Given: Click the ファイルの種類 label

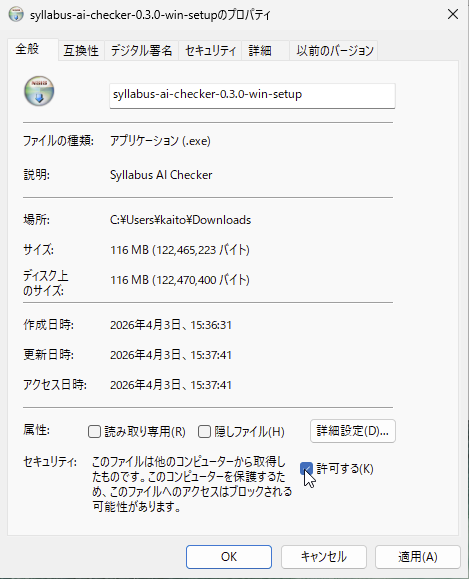Looking at the screenshot, I should coord(58,141).
